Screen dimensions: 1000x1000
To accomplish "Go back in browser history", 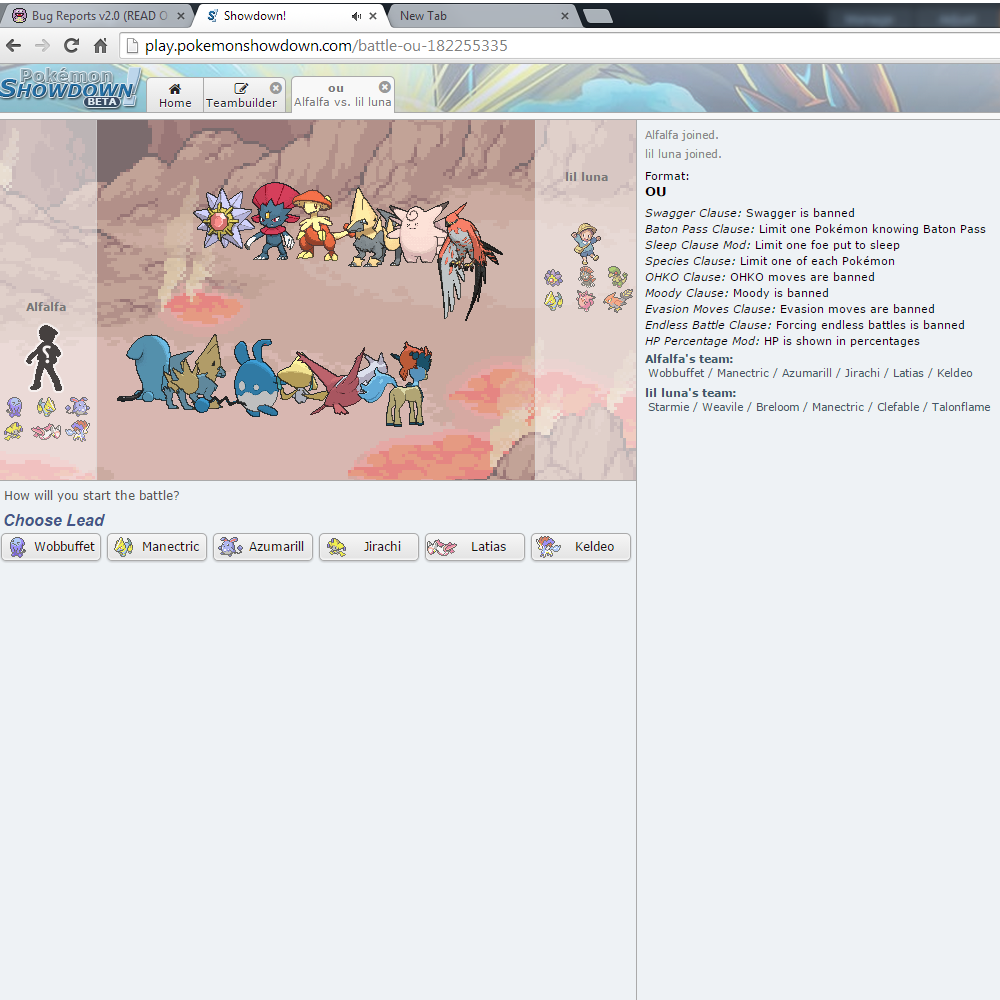I will (13, 45).
